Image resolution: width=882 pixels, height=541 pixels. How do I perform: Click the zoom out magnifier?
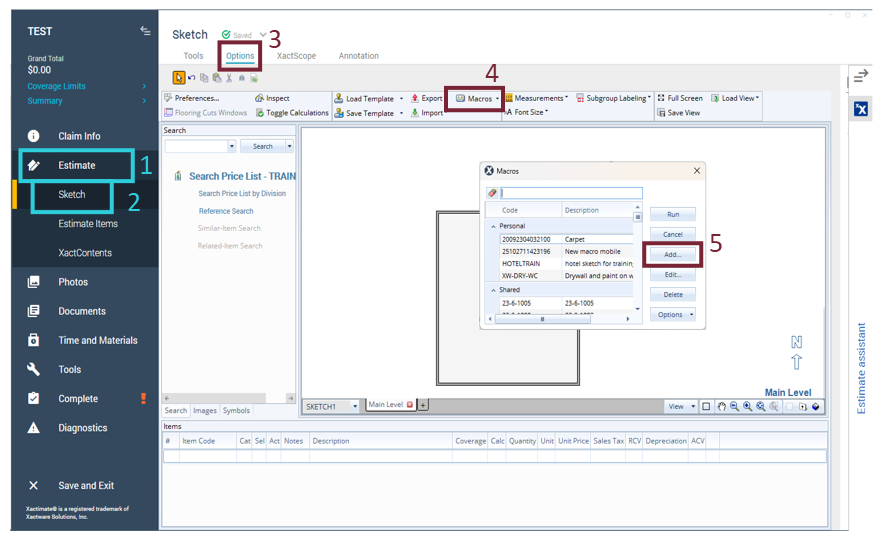(734, 407)
